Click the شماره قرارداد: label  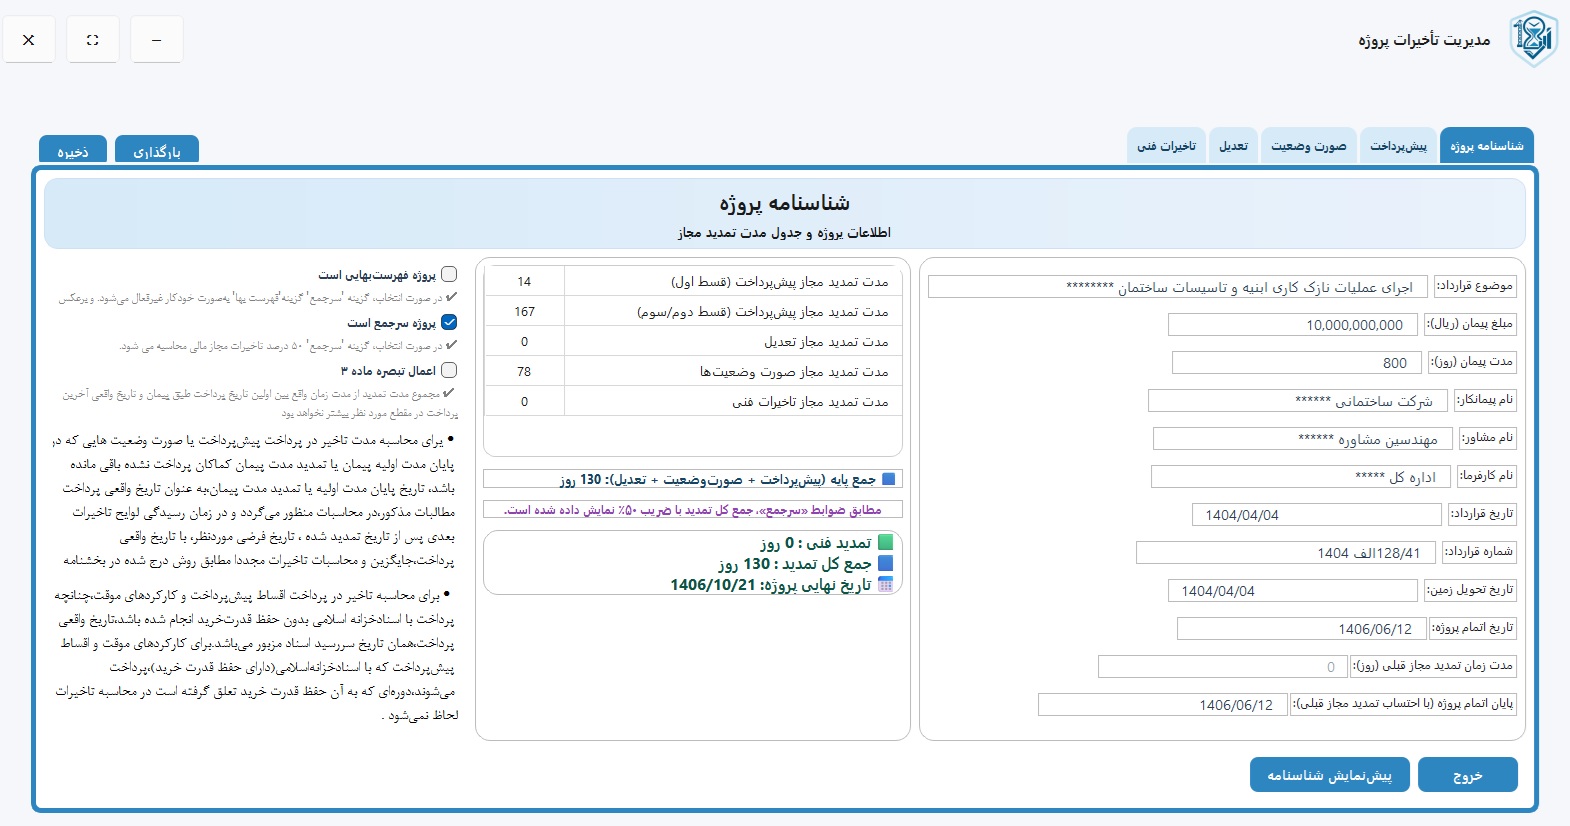[x=1479, y=552]
